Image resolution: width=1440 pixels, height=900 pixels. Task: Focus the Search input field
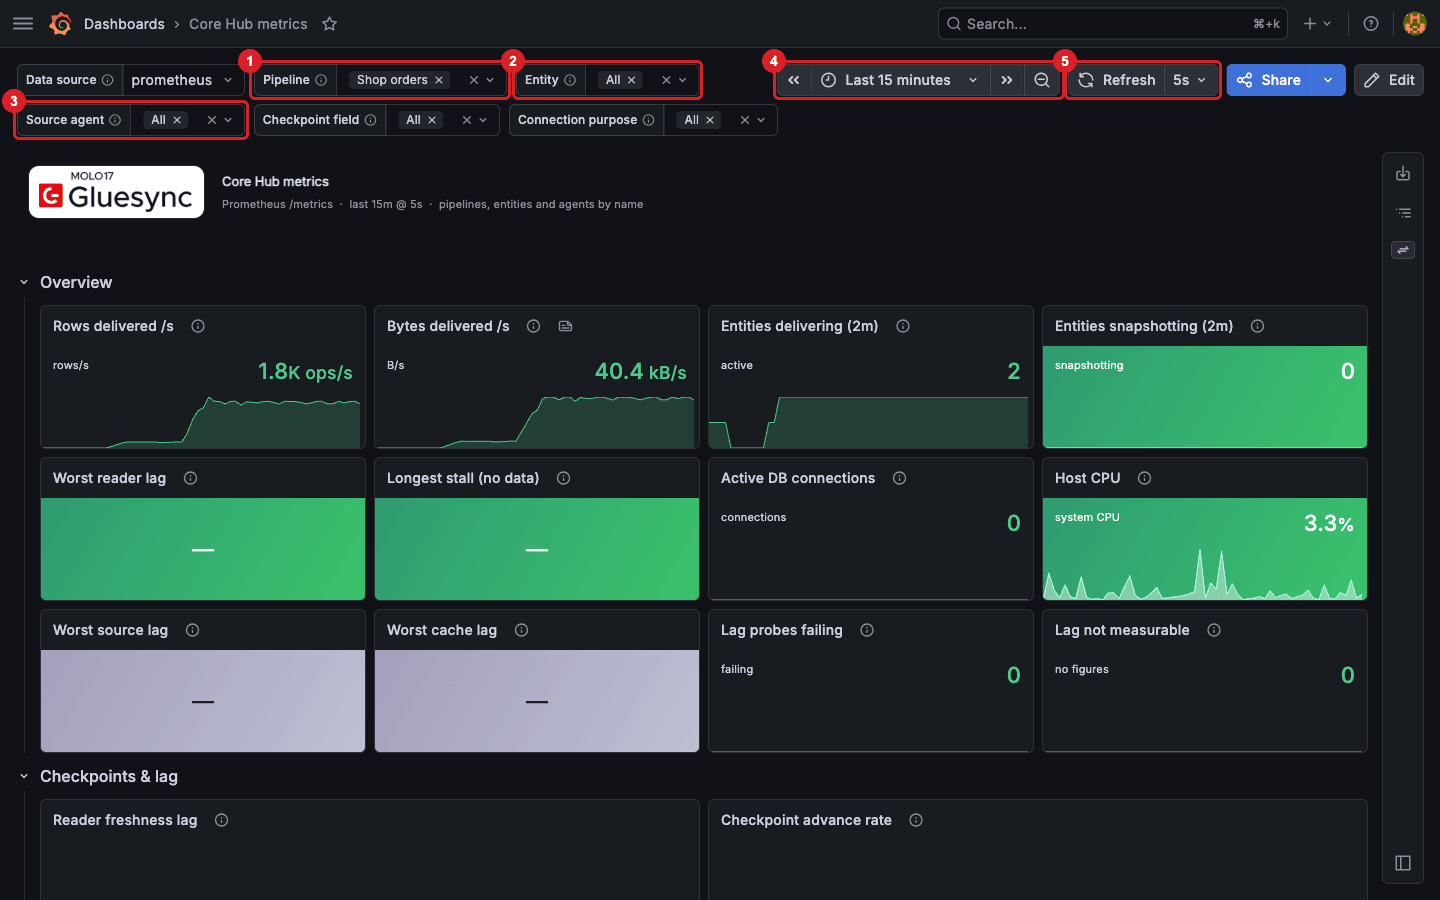point(1112,24)
